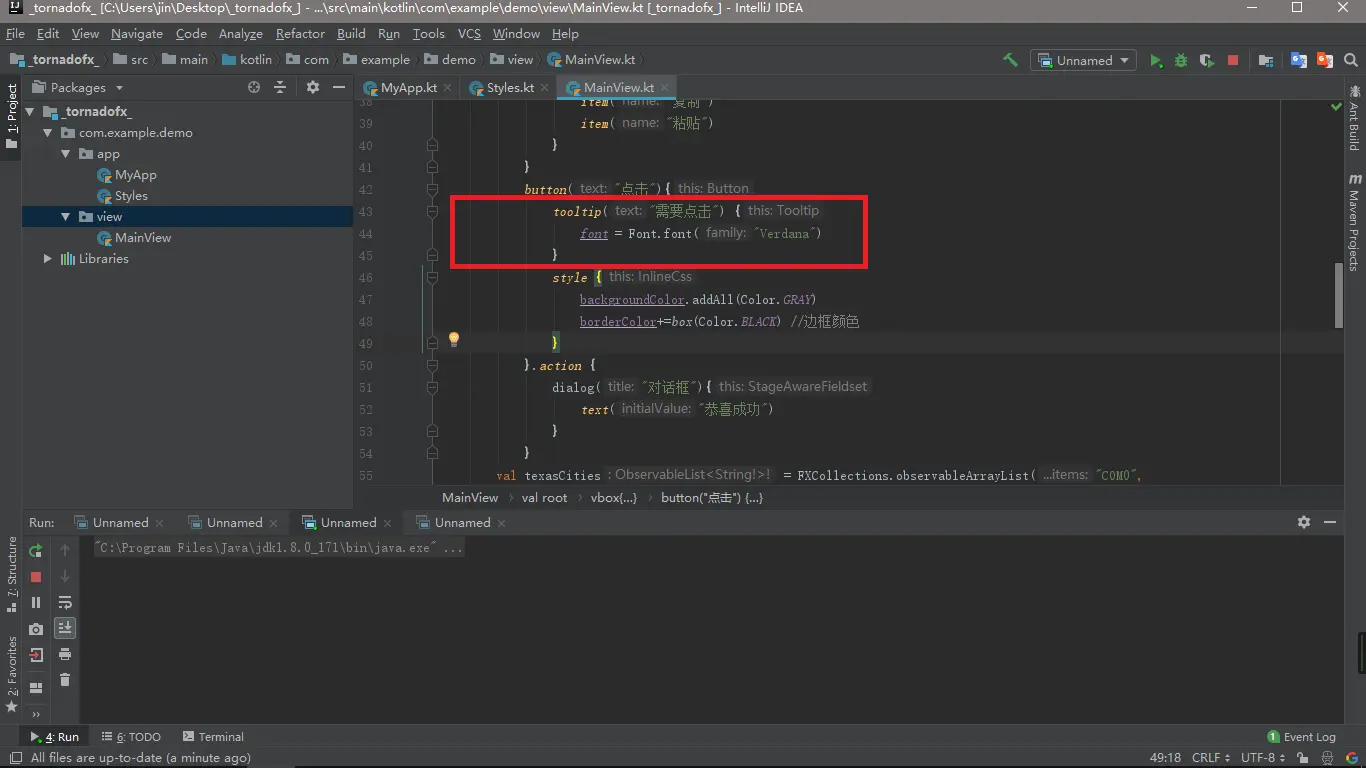
Task: Fold the code block at line 42
Action: 432,188
